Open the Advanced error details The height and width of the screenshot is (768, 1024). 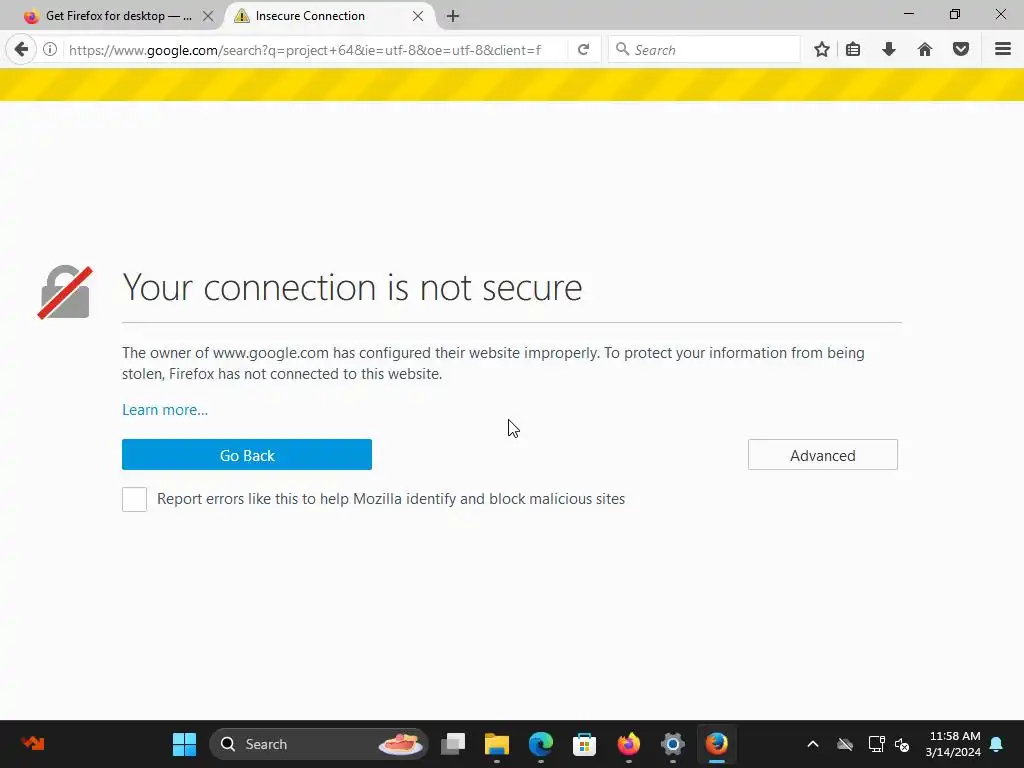coord(823,455)
